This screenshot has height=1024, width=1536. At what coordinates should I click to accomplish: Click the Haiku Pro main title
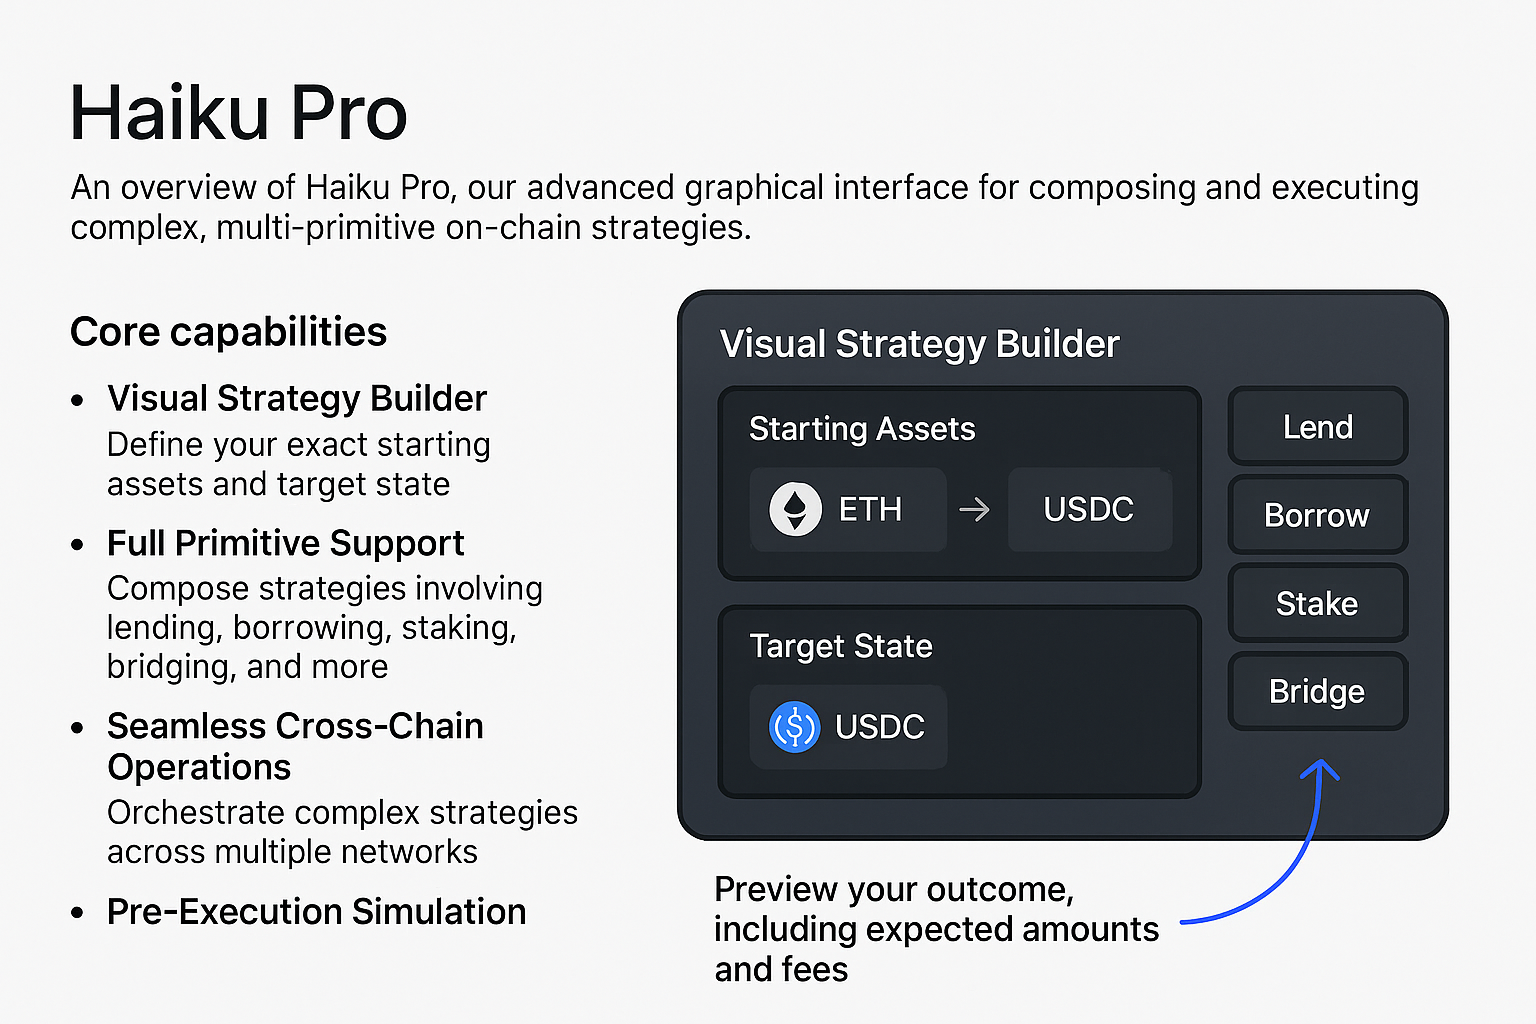coord(239,112)
